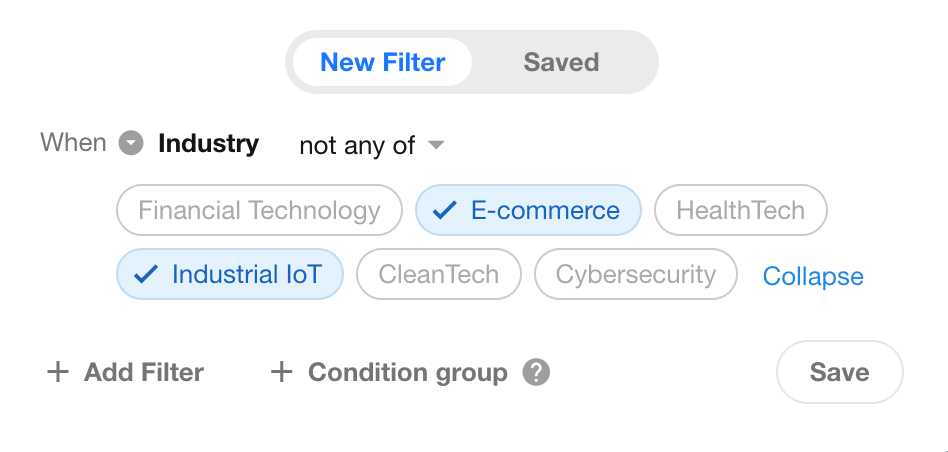This screenshot has height=452, width=948.
Task: Click the checkmark on E-commerce chip
Action: pos(445,210)
